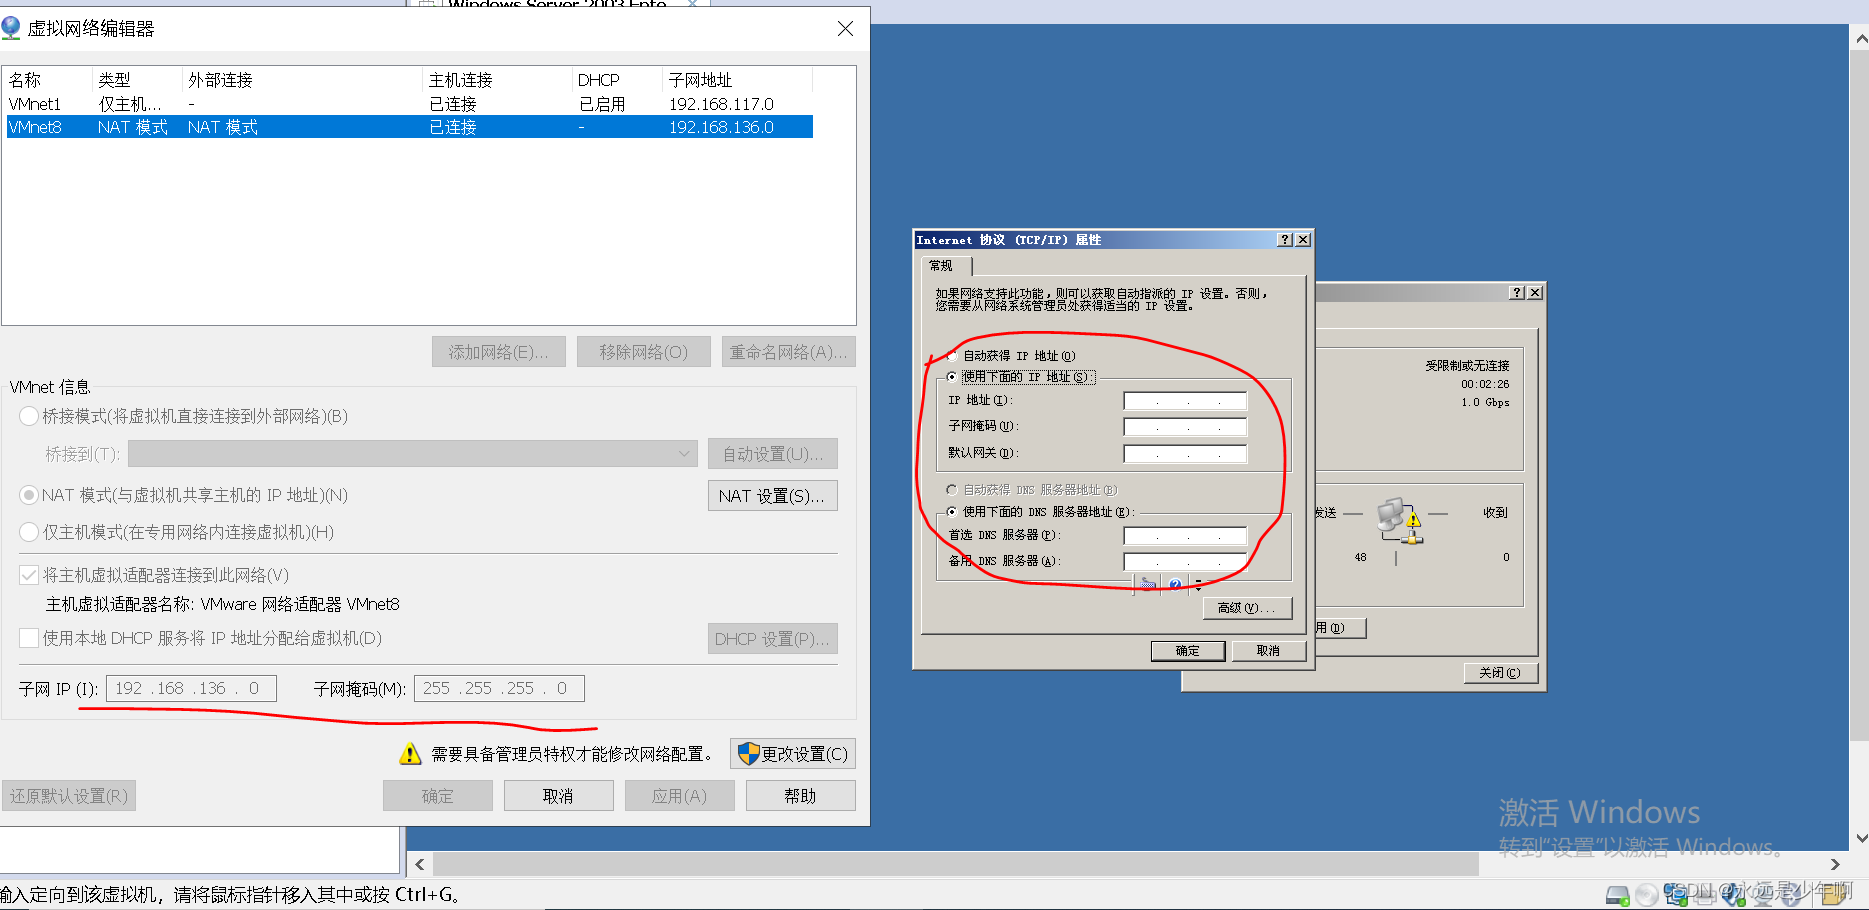Image resolution: width=1869 pixels, height=910 pixels.
Task: Select 自动获得 DNS 服务器地址 radio button
Action: [952, 490]
